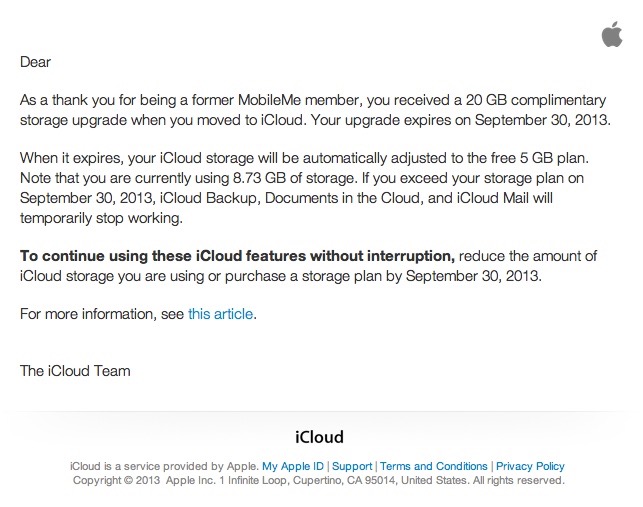Click the 'When it expires' paragraph opening
This screenshot has width=643, height=507.
(71, 158)
